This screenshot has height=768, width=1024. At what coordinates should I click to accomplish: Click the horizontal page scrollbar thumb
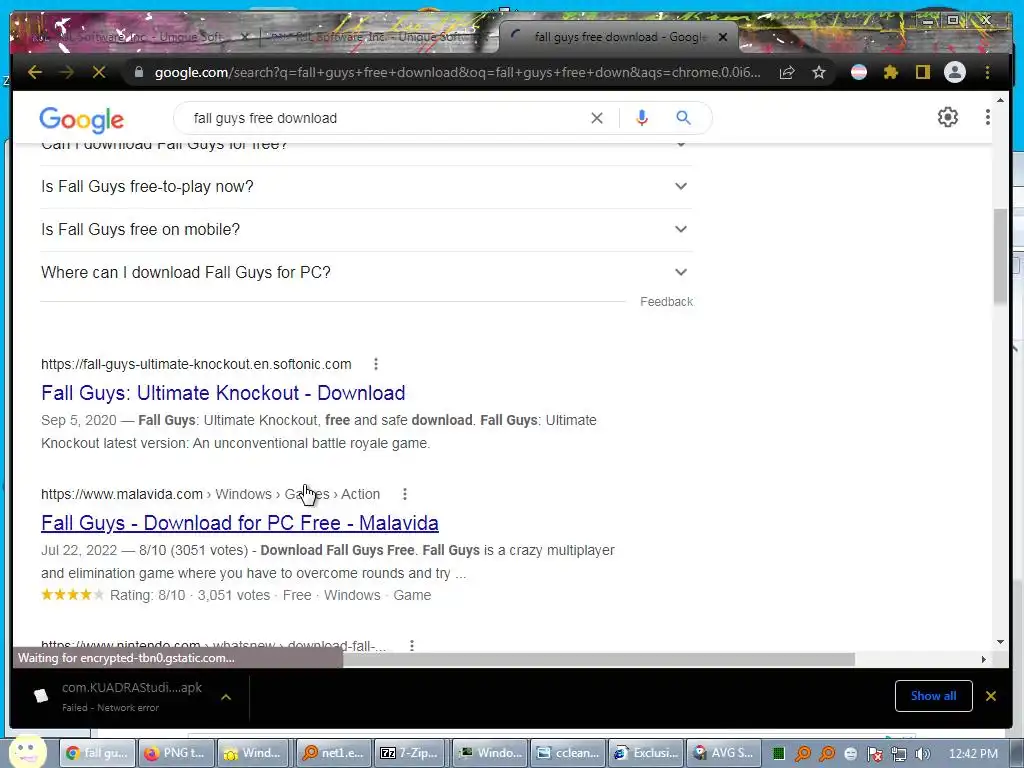click(x=598, y=660)
